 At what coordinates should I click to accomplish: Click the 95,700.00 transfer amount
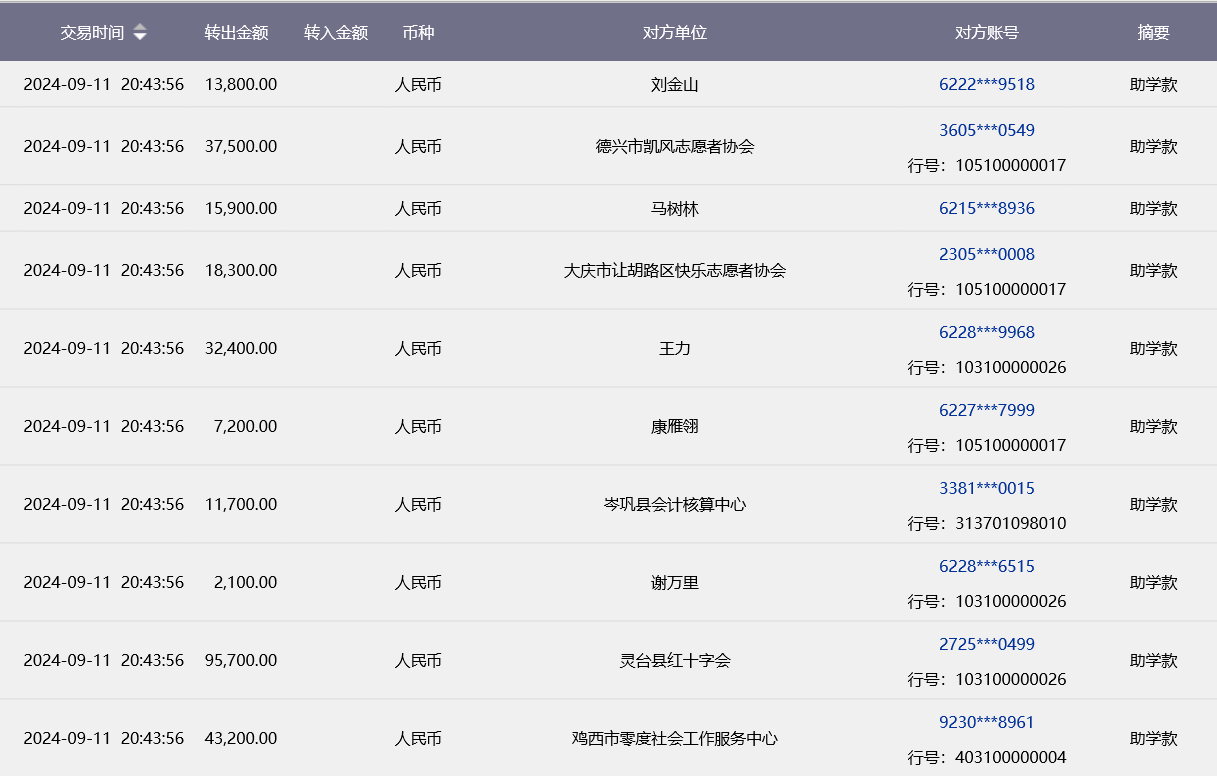240,661
